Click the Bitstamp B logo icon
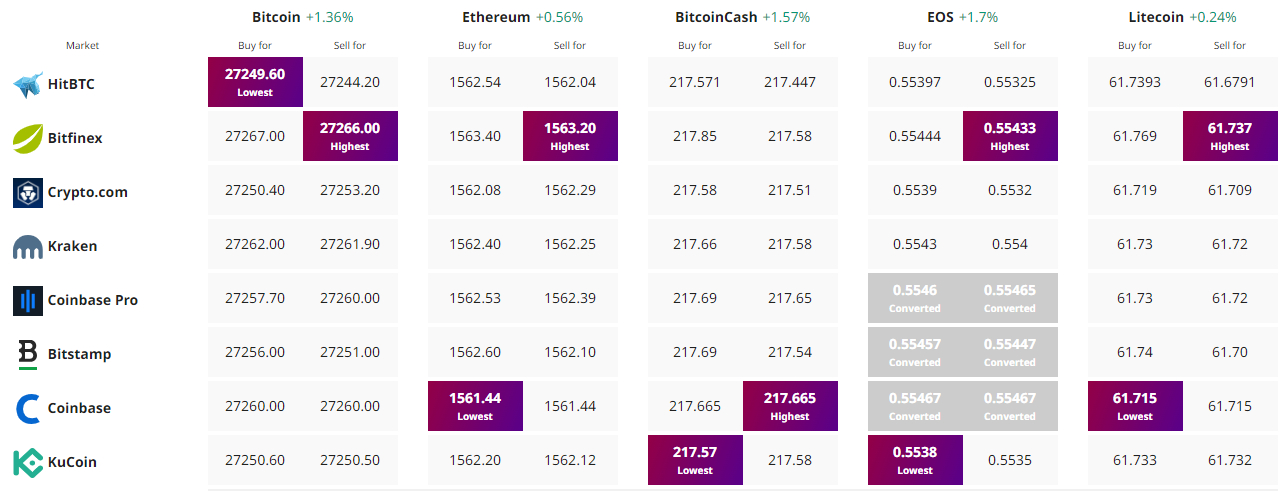Screen dimensions: 1288x491 pyautogui.click(x=27, y=354)
